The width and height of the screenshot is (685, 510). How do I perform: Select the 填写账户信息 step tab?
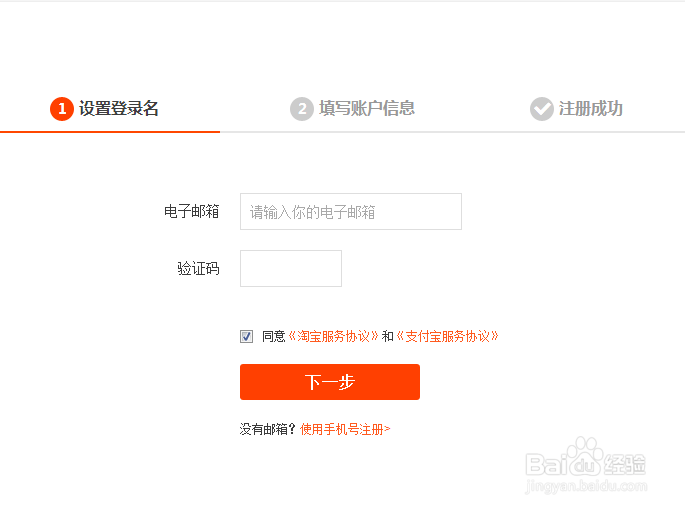point(366,109)
